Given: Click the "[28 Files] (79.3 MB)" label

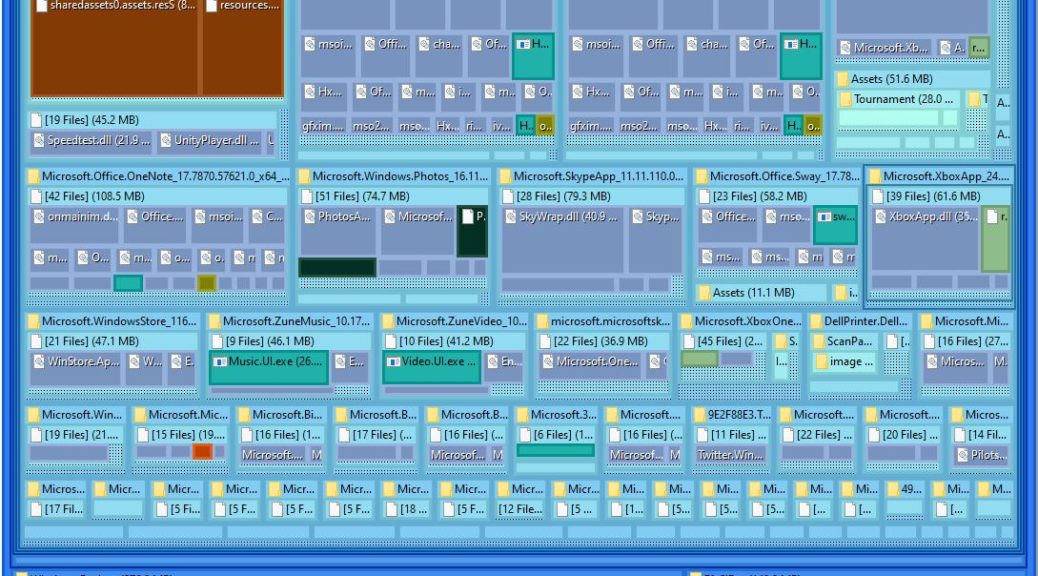Looking at the screenshot, I should point(563,197).
